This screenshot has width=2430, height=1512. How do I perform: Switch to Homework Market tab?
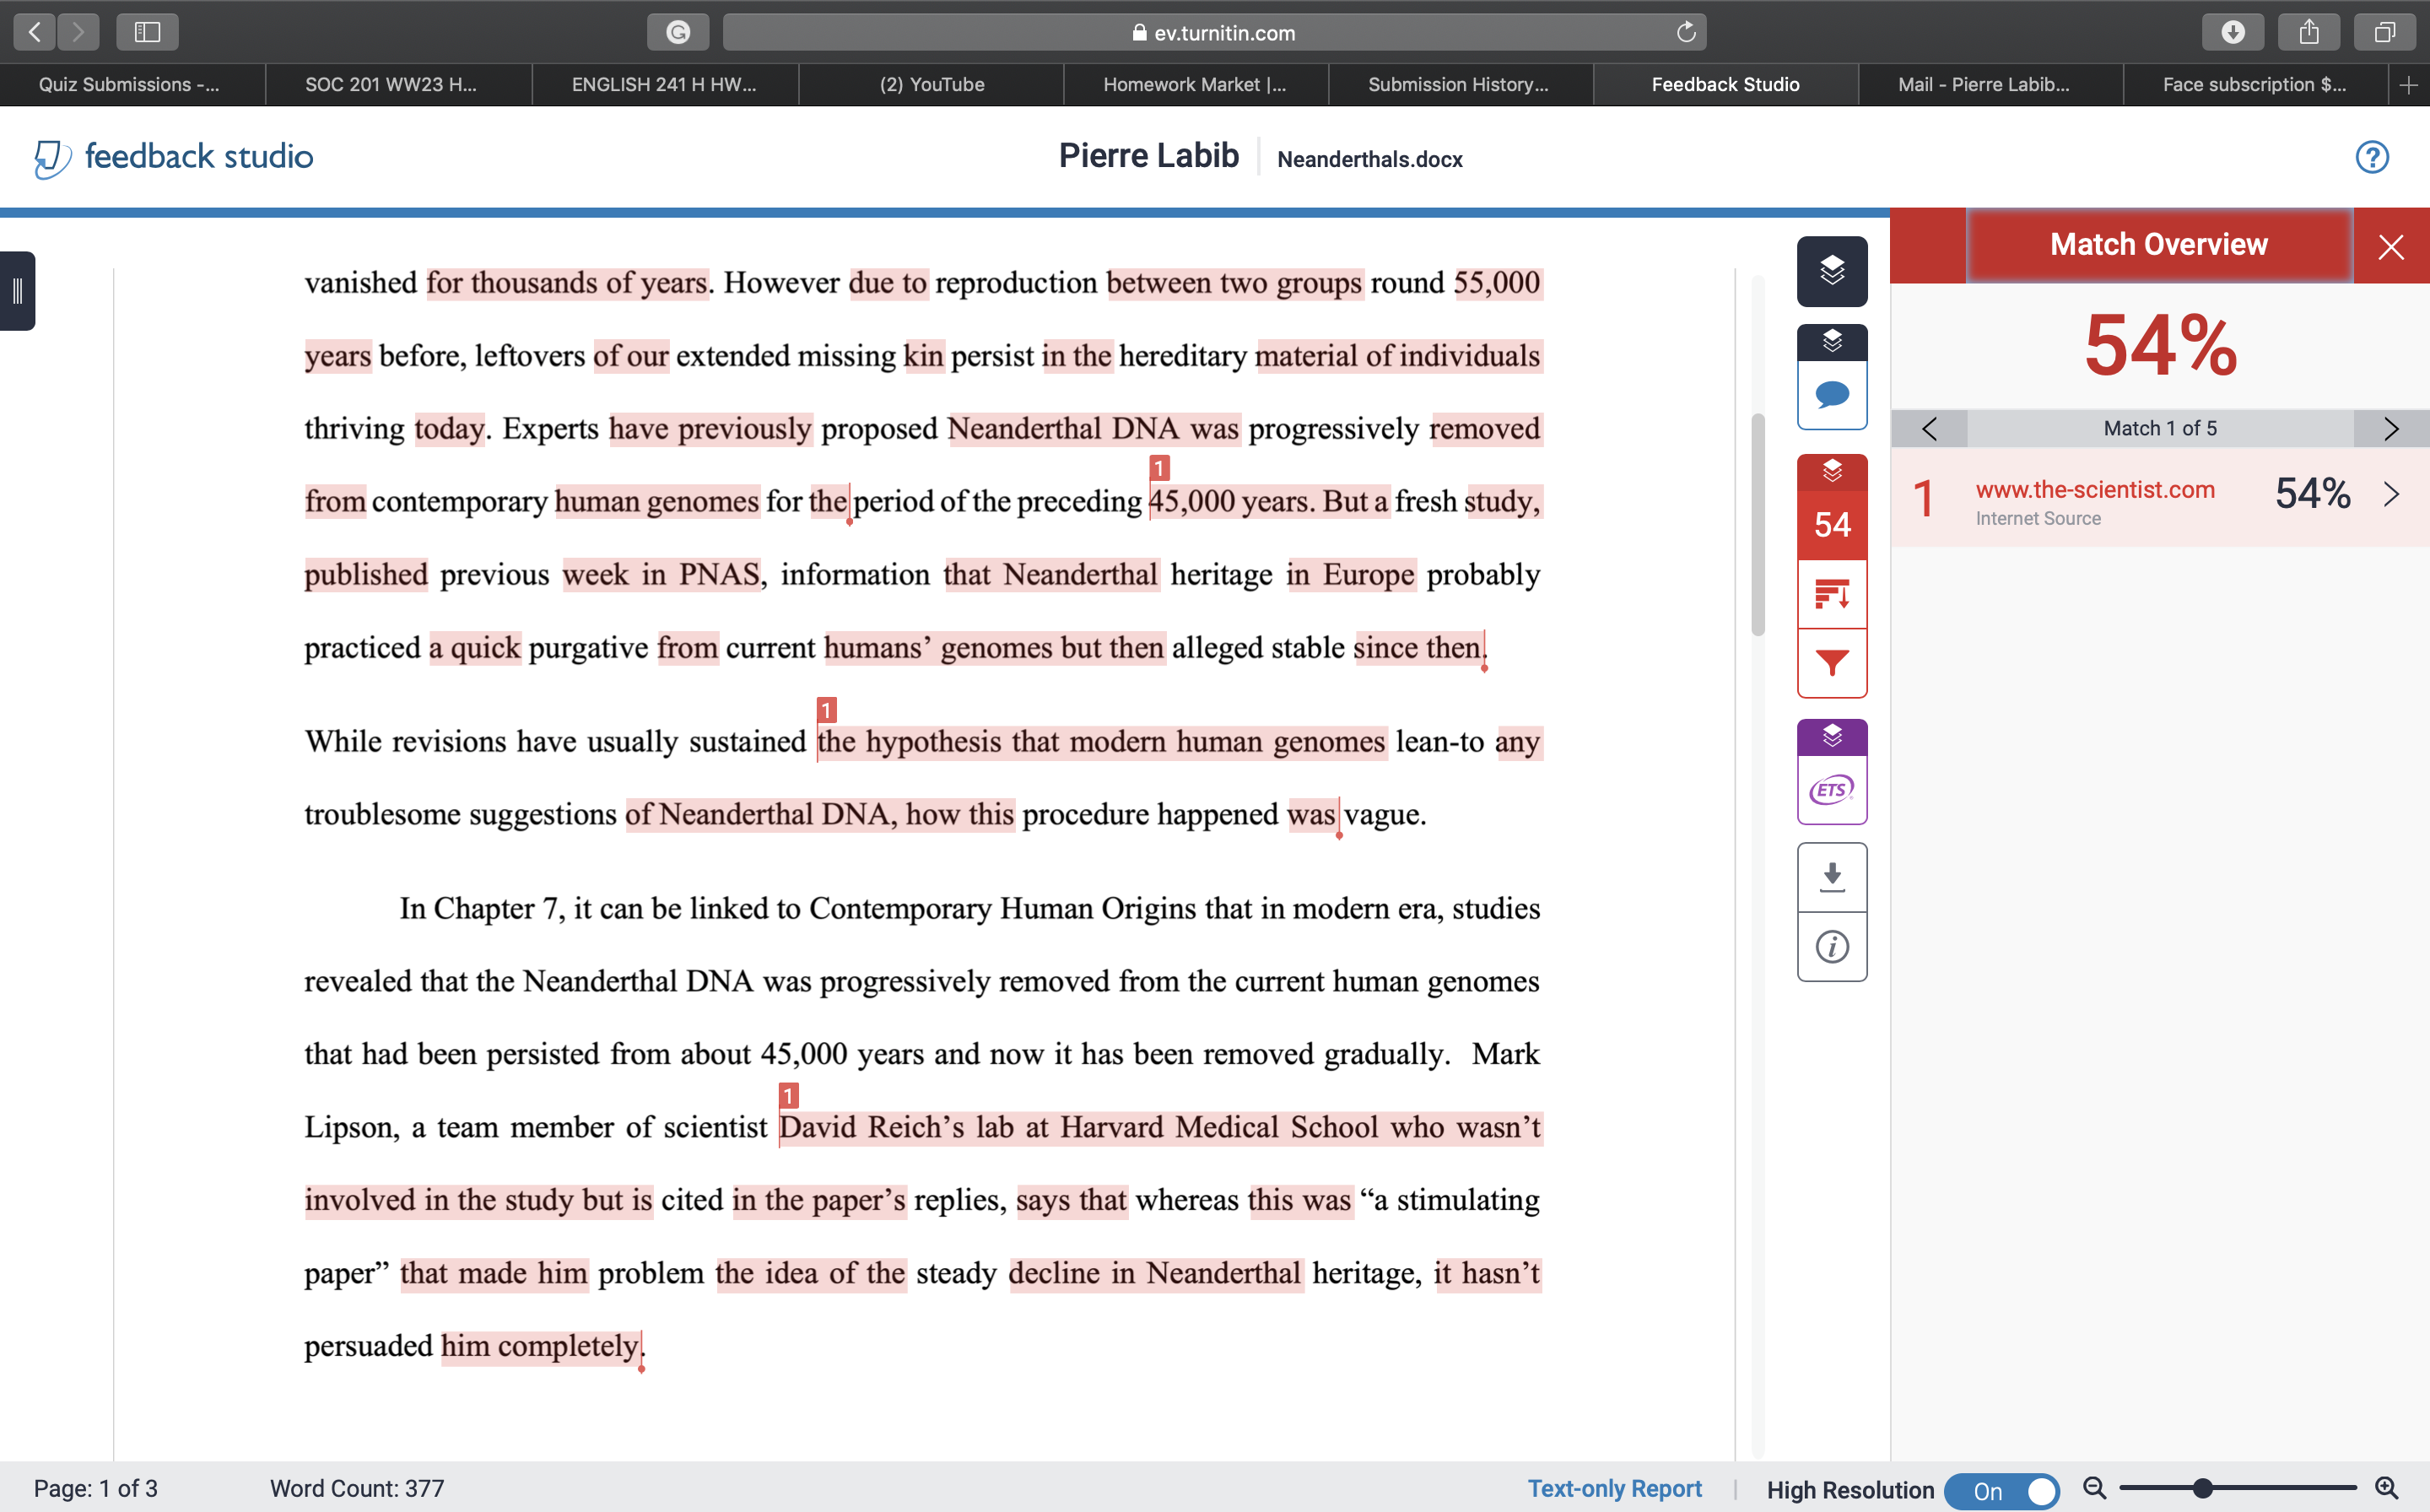click(1196, 85)
